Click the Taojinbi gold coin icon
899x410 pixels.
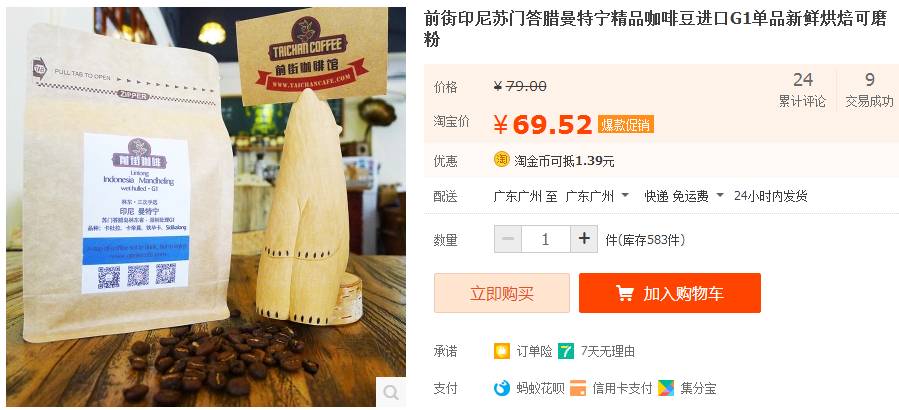(x=502, y=160)
